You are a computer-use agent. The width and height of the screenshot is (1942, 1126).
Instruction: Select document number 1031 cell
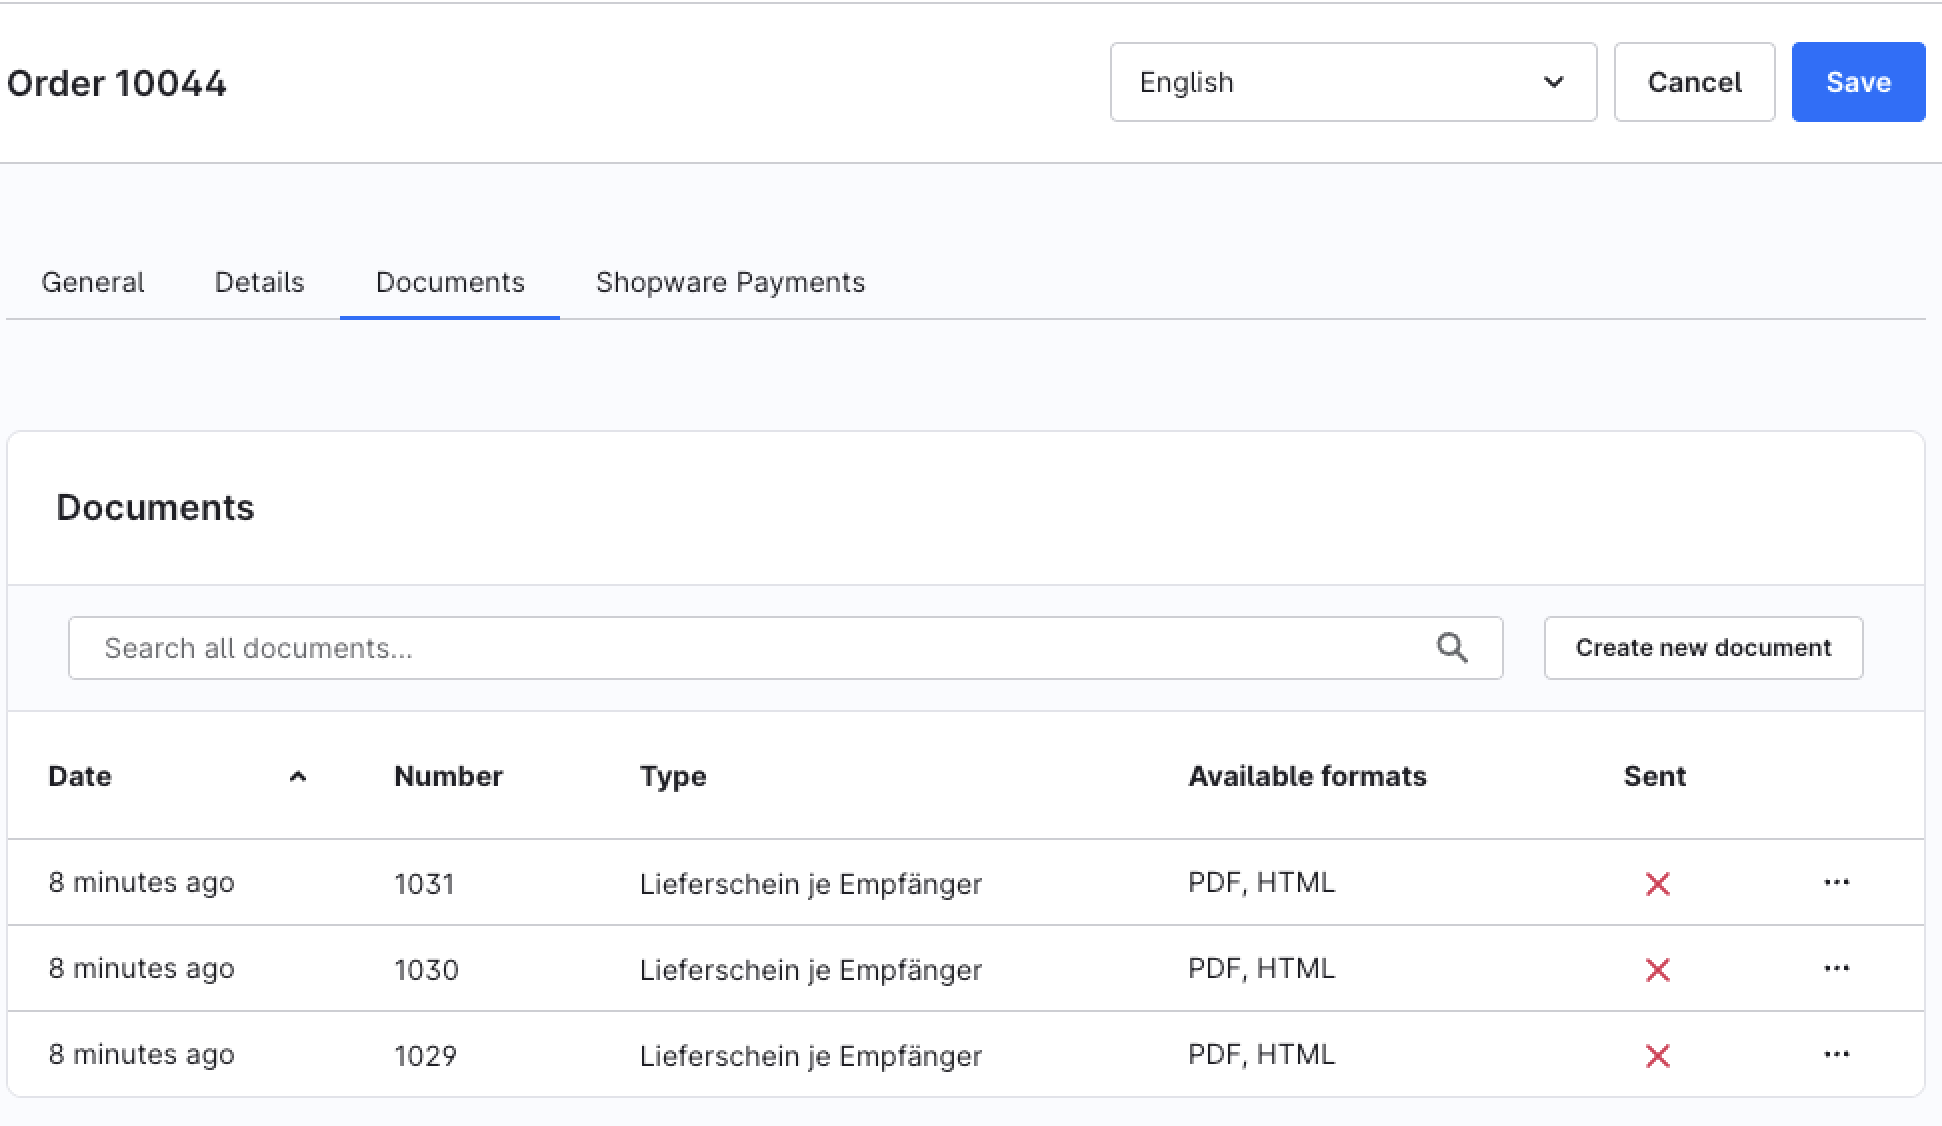424,883
